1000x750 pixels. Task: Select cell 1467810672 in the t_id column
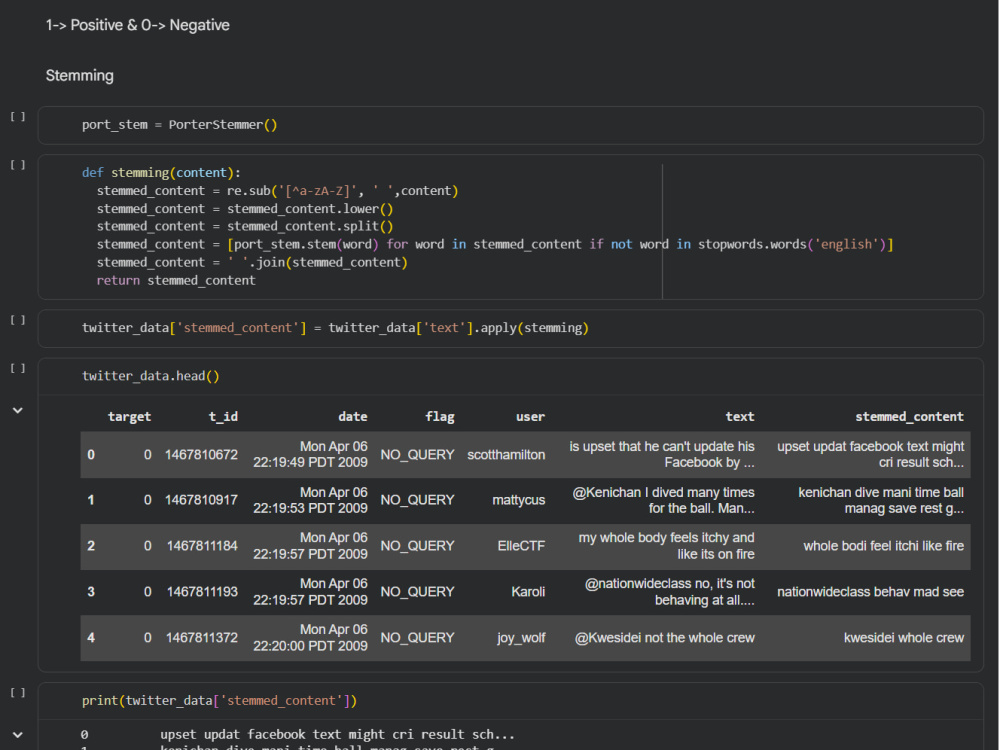click(202, 455)
